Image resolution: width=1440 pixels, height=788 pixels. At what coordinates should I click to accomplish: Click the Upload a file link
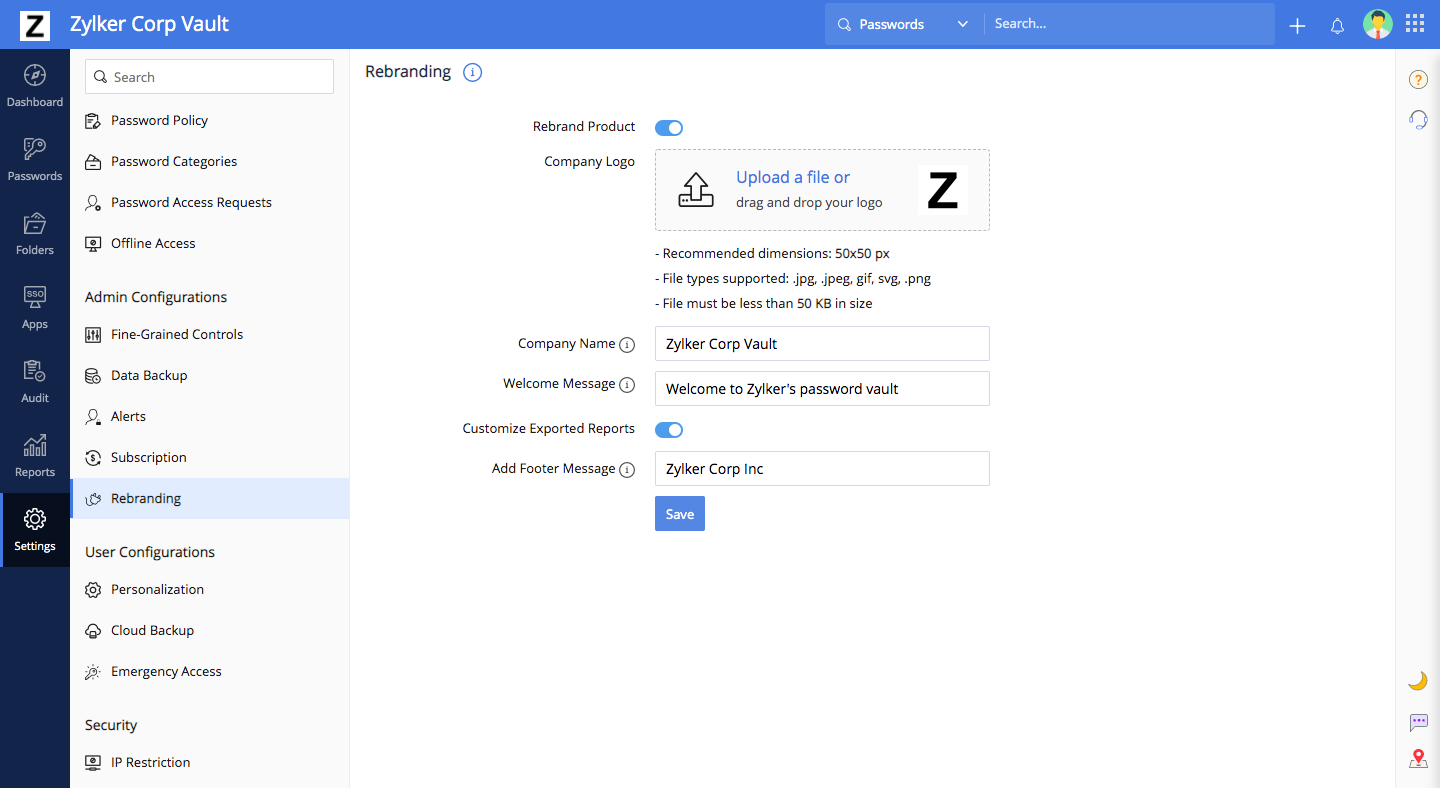pyautogui.click(x=792, y=177)
